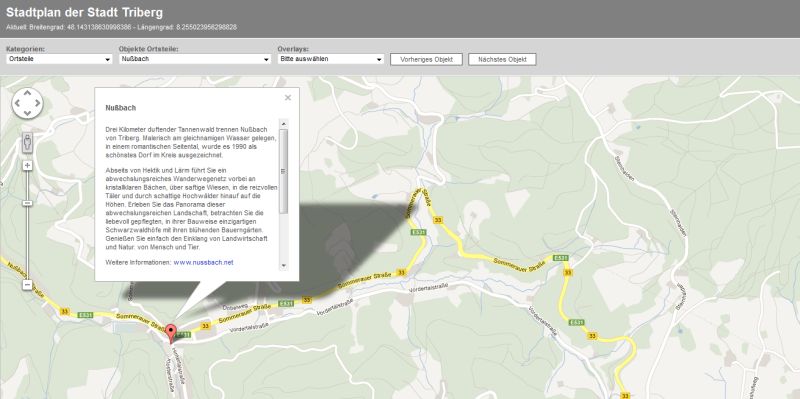Click the zoom slider handle
The height and width of the screenshot is (399, 800).
28,203
